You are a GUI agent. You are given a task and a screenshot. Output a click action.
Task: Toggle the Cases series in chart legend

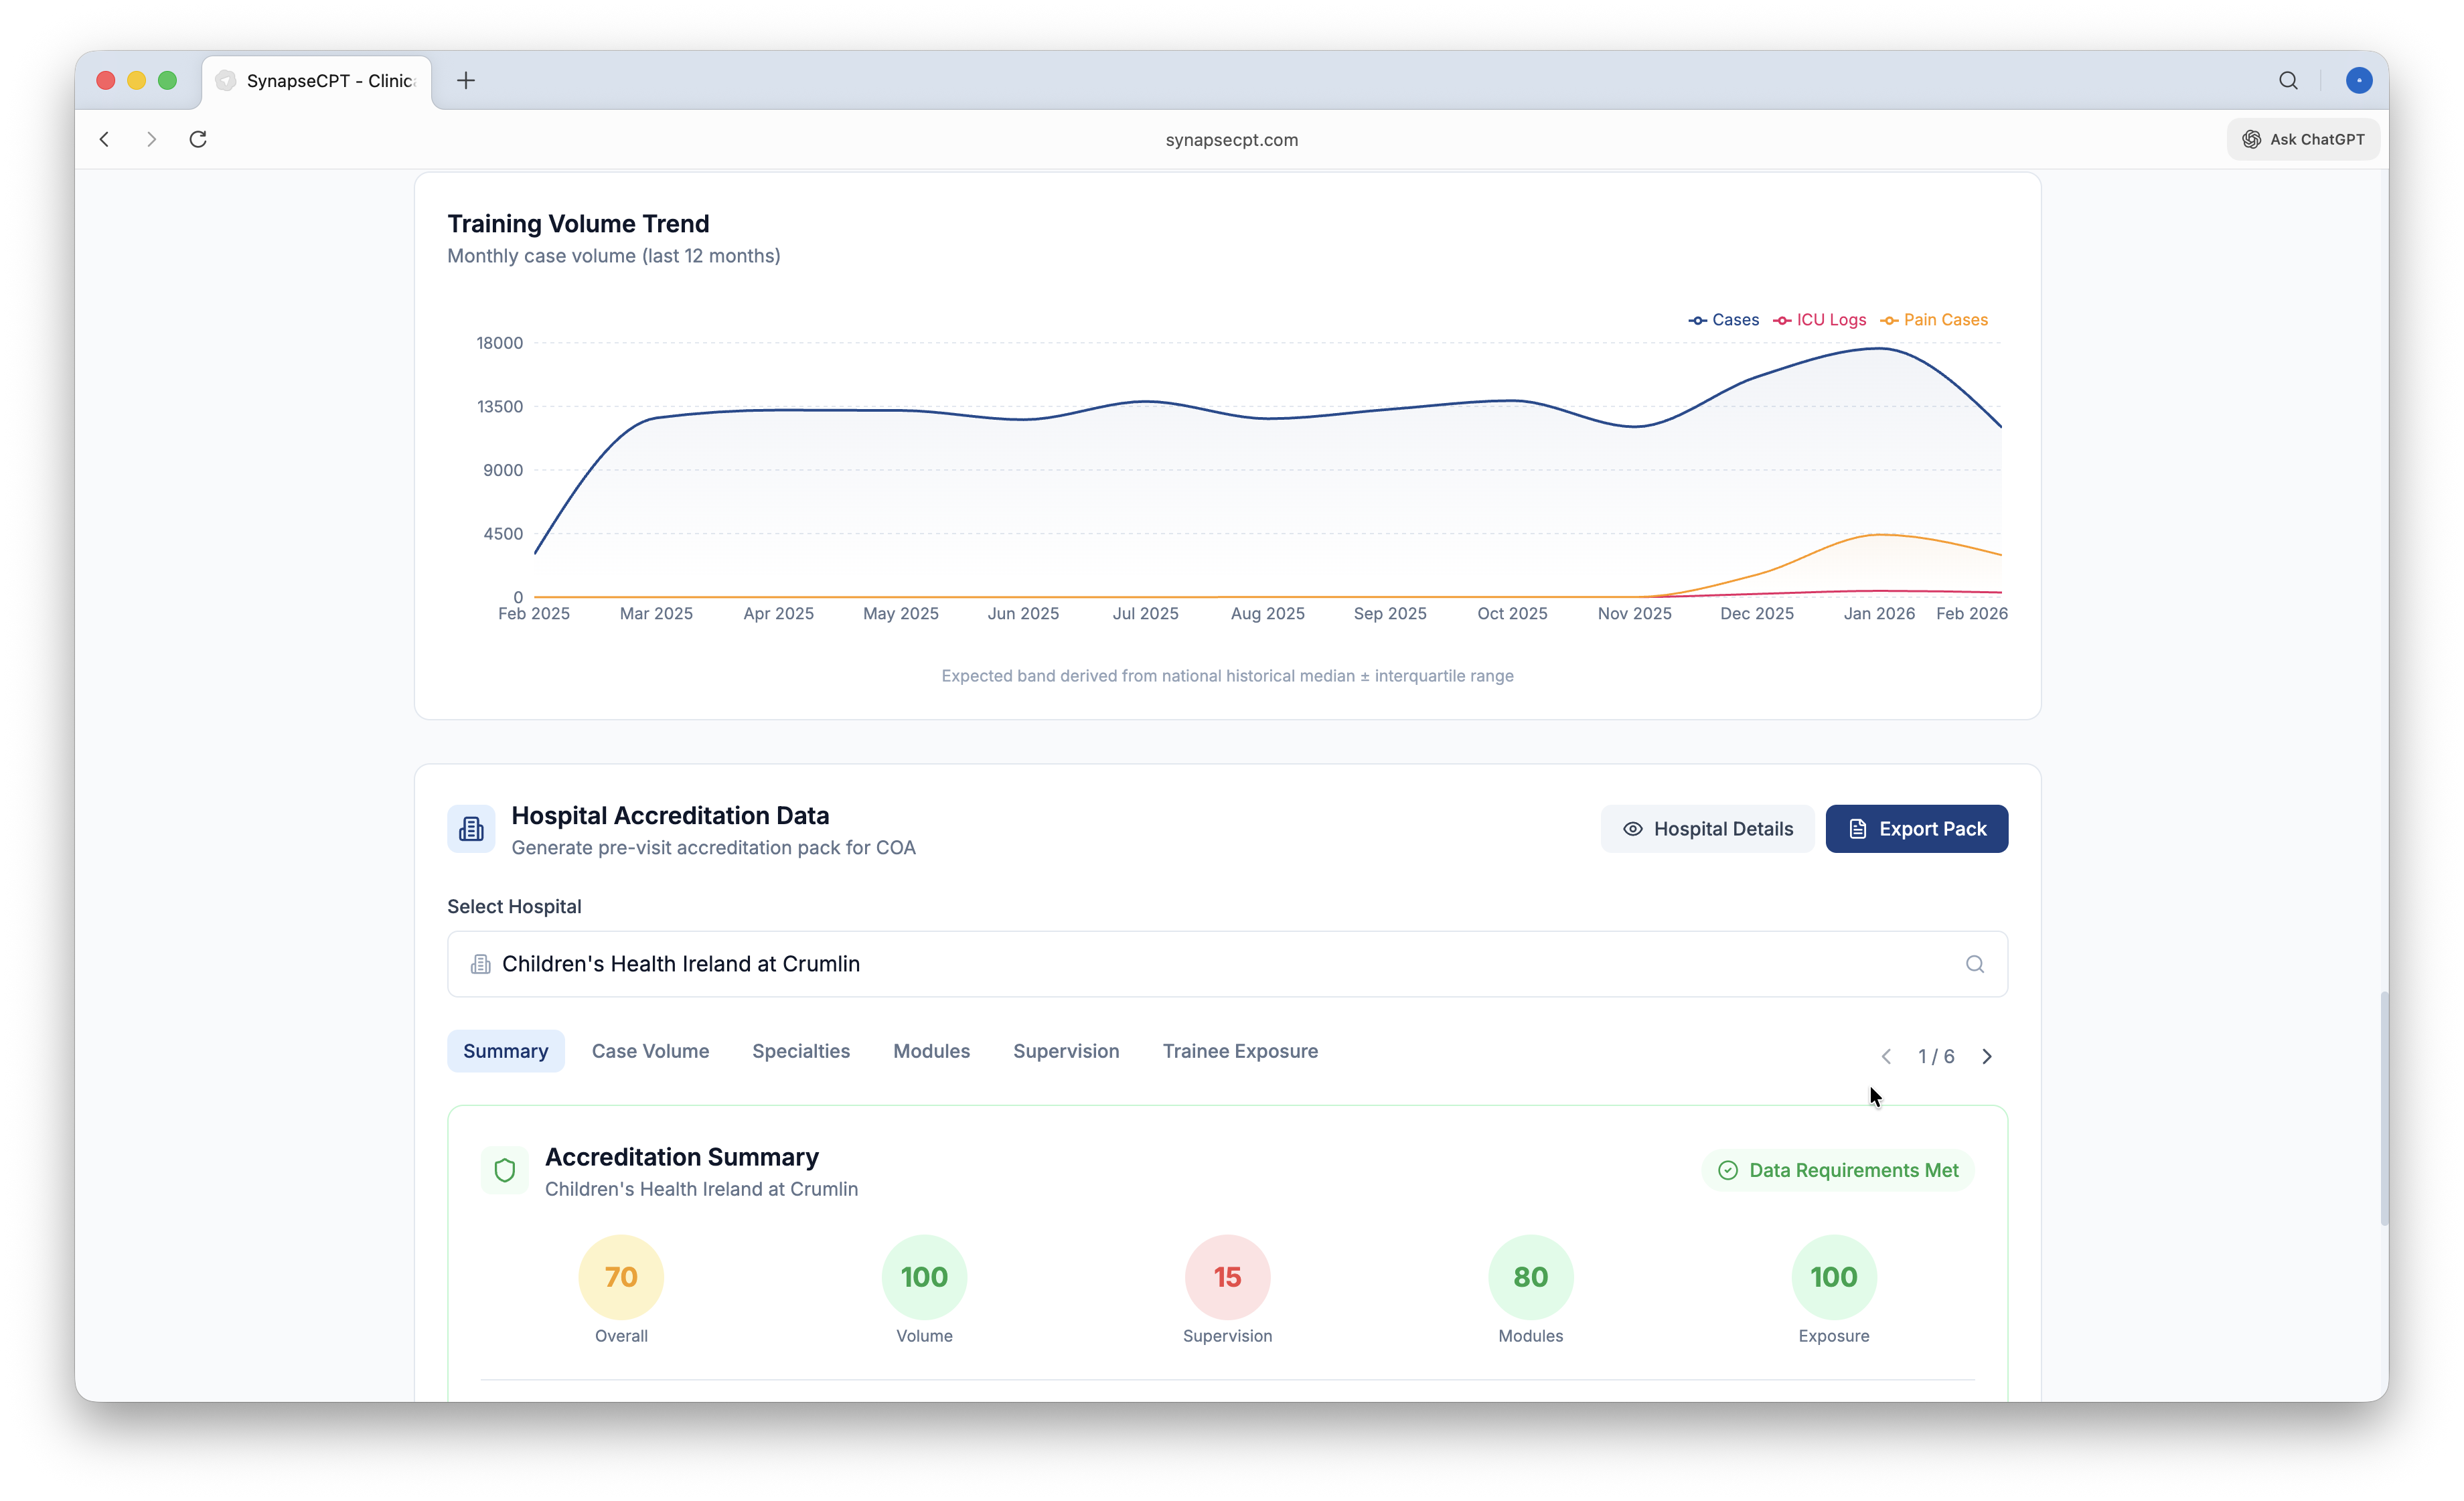1724,320
